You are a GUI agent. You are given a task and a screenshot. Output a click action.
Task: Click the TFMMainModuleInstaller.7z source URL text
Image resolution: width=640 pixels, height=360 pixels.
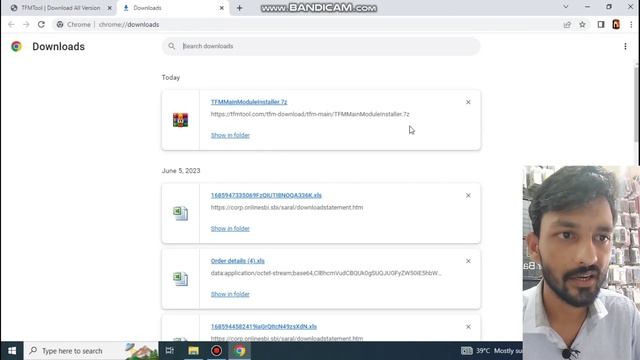click(310, 114)
